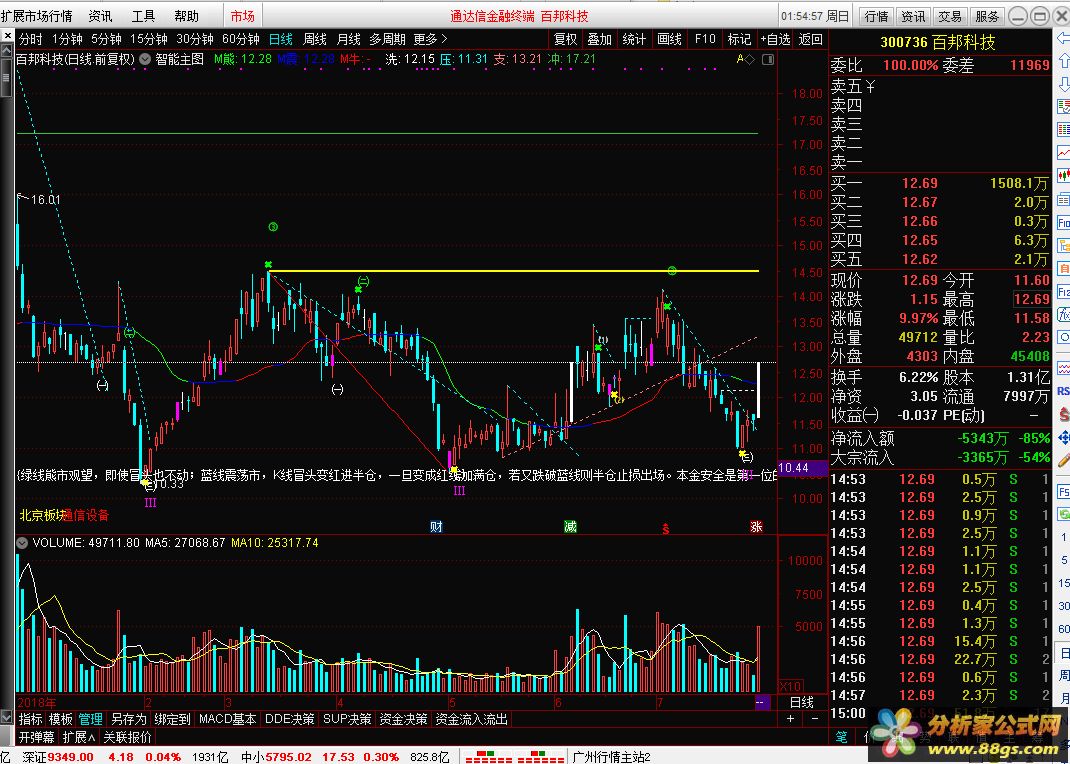Click the server signal bars icon in status bar
1070x764 pixels.
(x=515, y=757)
